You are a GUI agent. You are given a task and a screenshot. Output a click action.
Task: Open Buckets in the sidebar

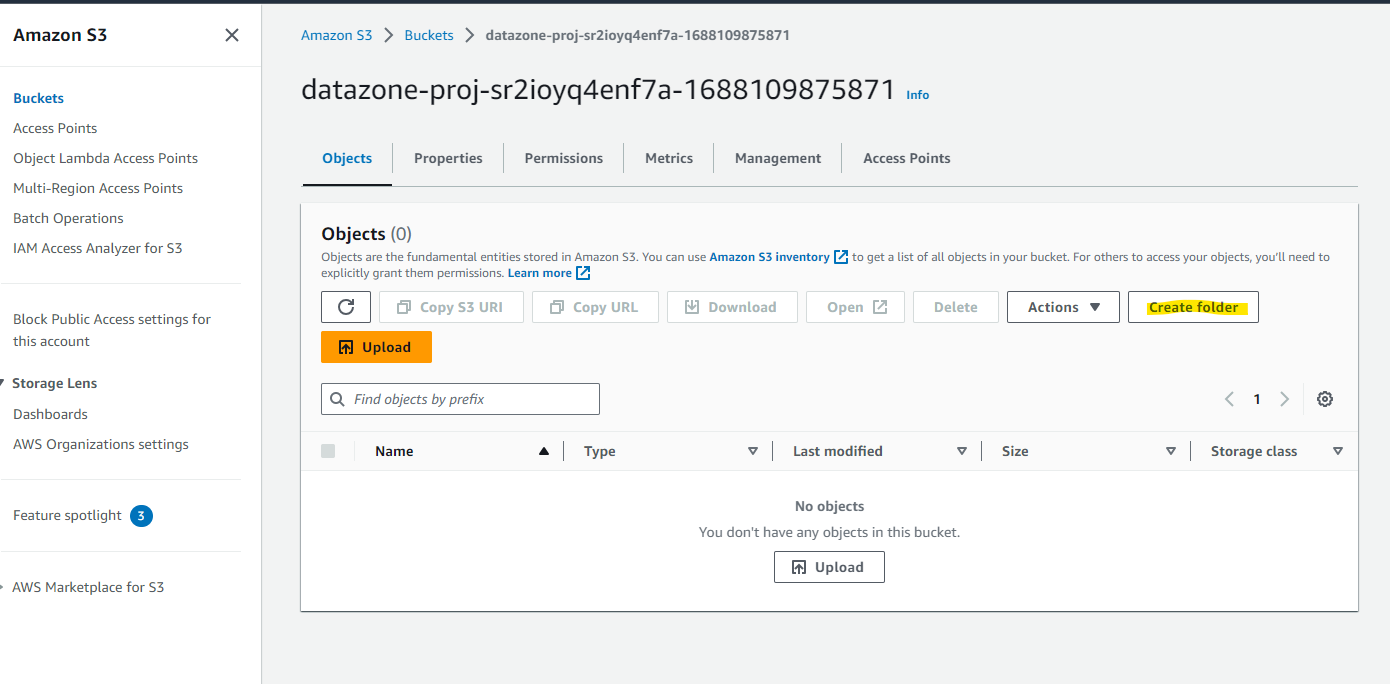38,98
